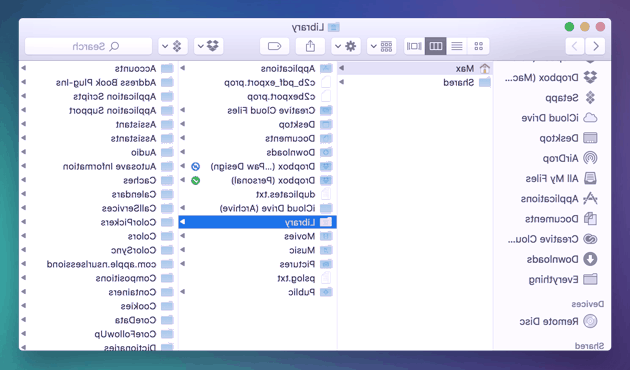This screenshot has width=630, height=370.
Task: Expand the Documents folder arrow in the Max column
Action: 182,138
